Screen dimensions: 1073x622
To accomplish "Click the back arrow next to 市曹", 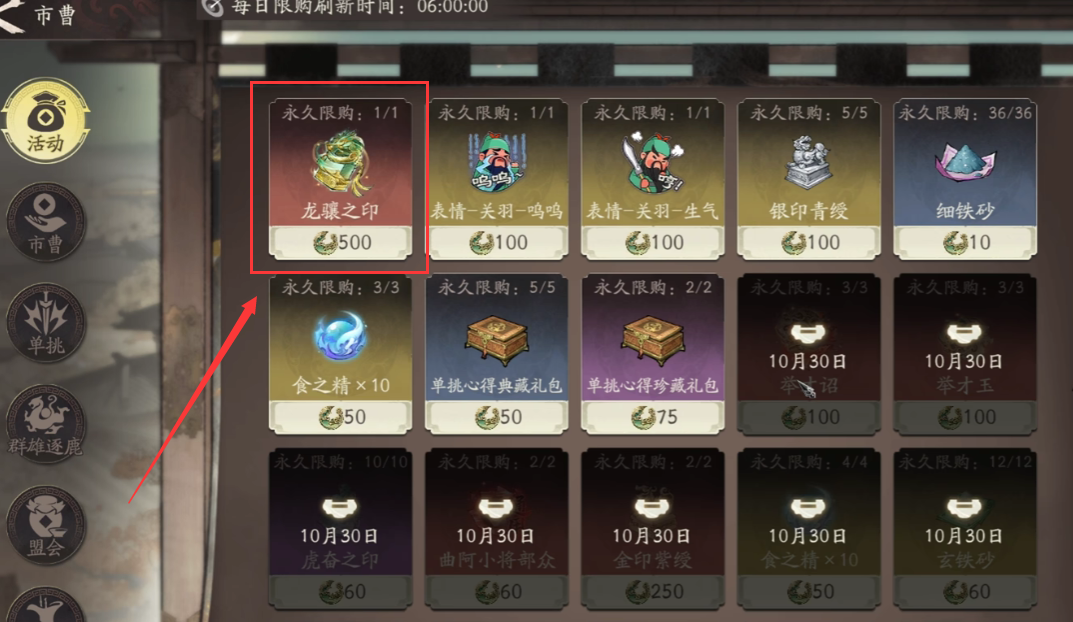I will click(12, 15).
